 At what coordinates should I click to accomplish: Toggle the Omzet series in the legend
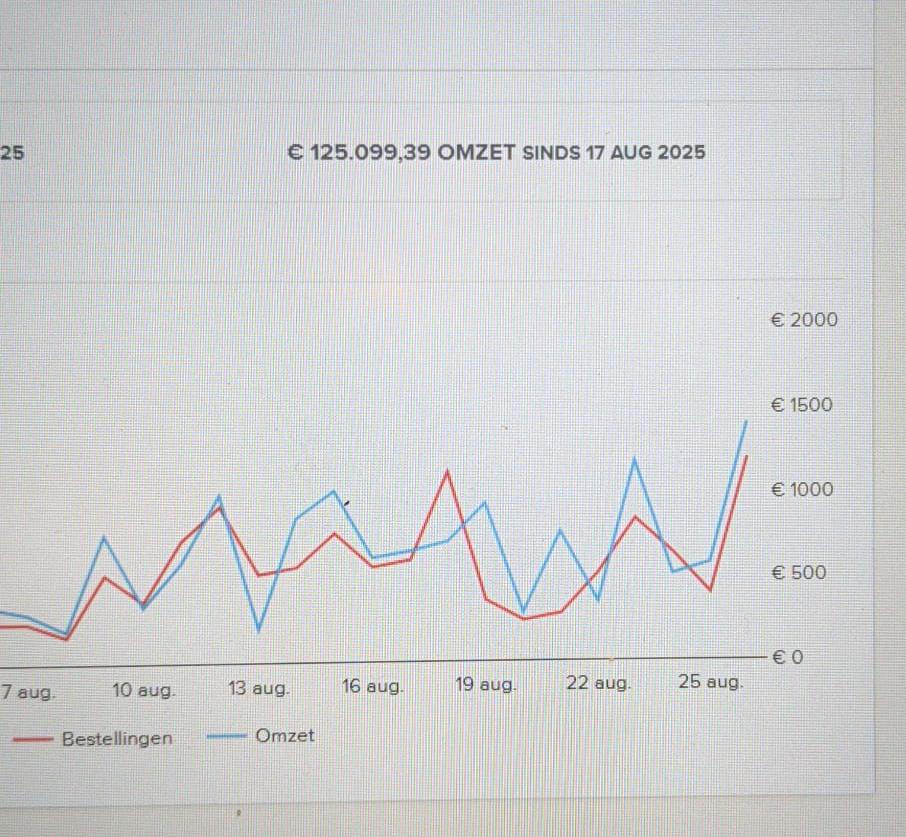[x=261, y=736]
